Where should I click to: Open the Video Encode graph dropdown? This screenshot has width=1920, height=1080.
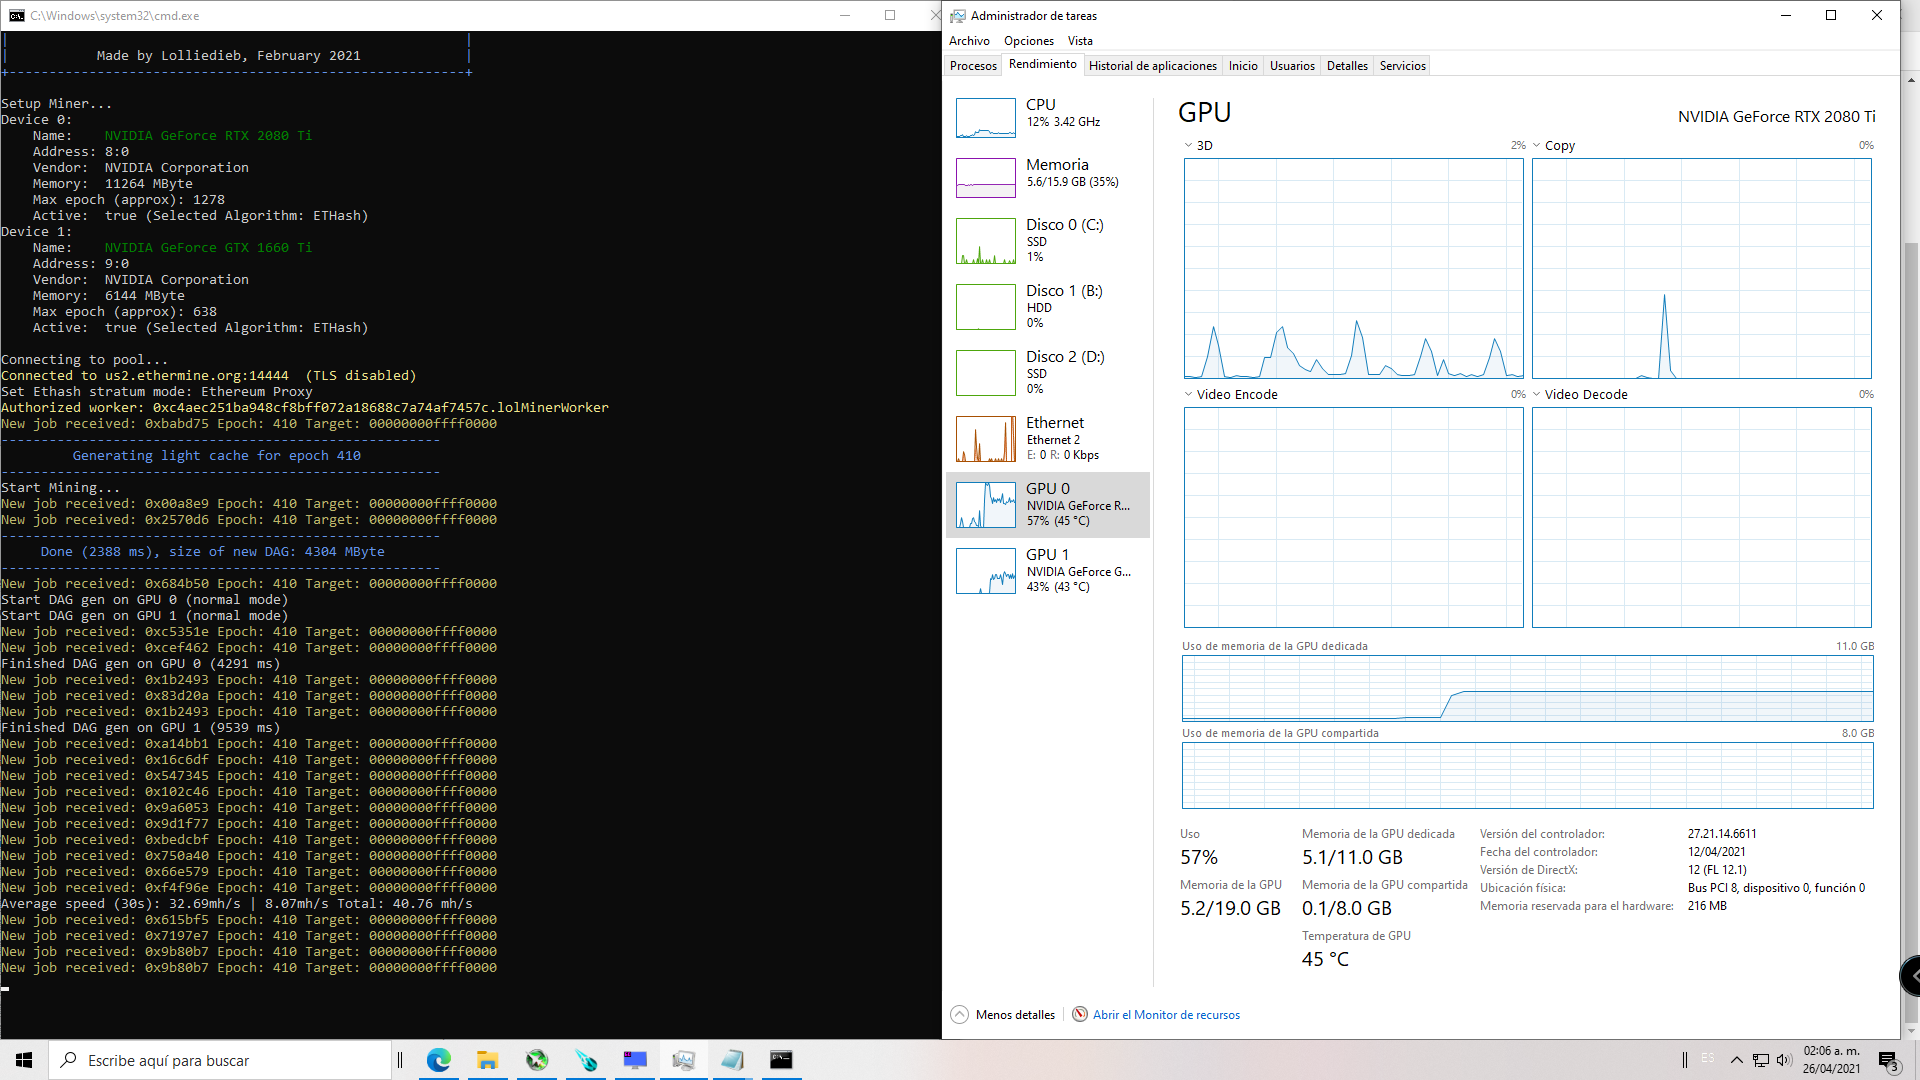coord(1188,394)
